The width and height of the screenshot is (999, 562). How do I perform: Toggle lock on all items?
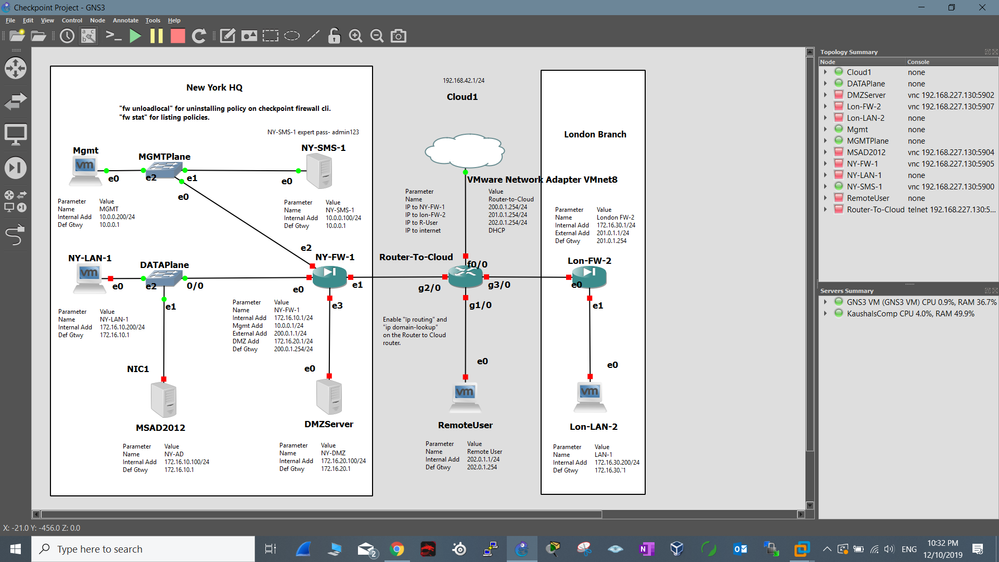click(x=334, y=36)
